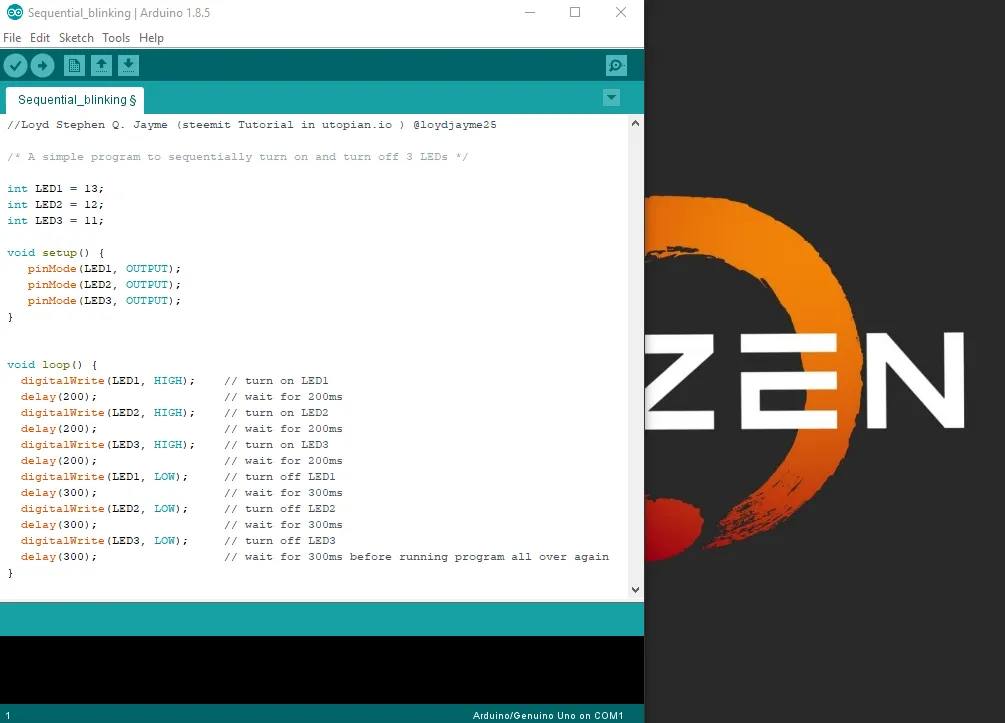Click 'digitalWrite(LED3, HIGH);' statement

108,445
